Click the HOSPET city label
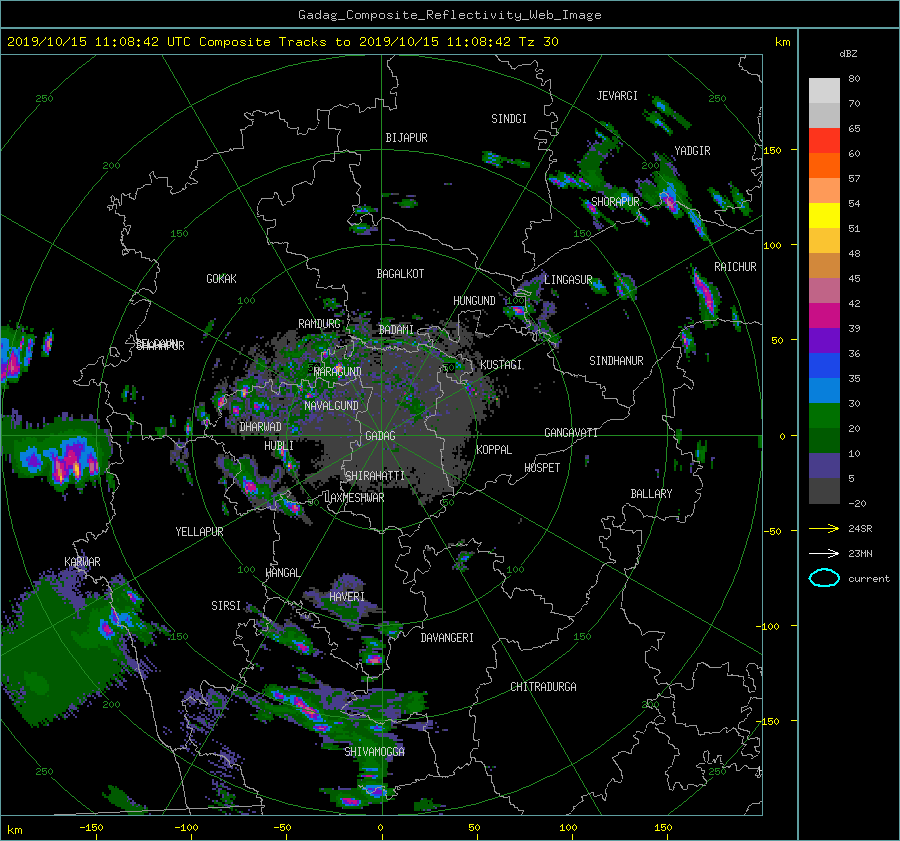900x841 pixels. pyautogui.click(x=542, y=468)
